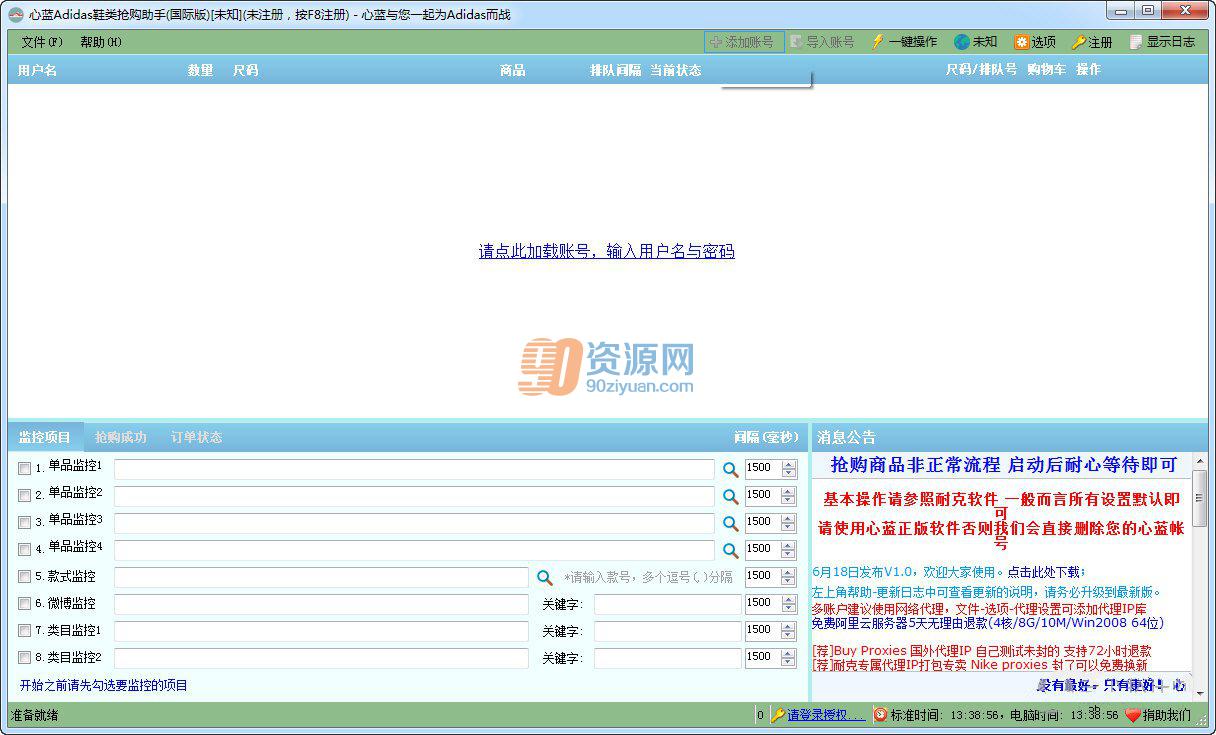
Task: Click the 类目监控1 关键字 input field
Action: [x=668, y=631]
